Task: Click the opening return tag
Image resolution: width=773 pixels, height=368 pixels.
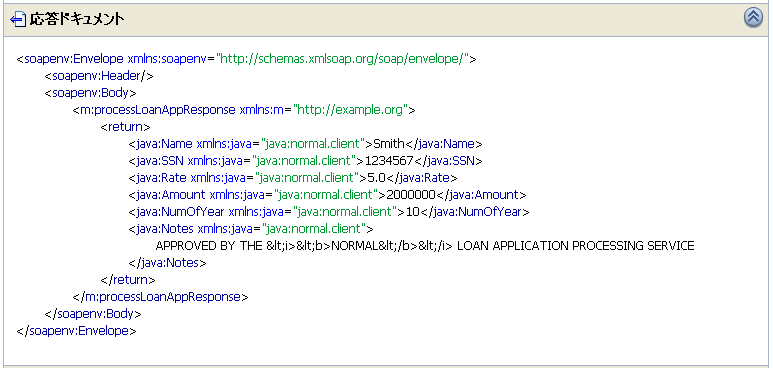Action: [126, 127]
